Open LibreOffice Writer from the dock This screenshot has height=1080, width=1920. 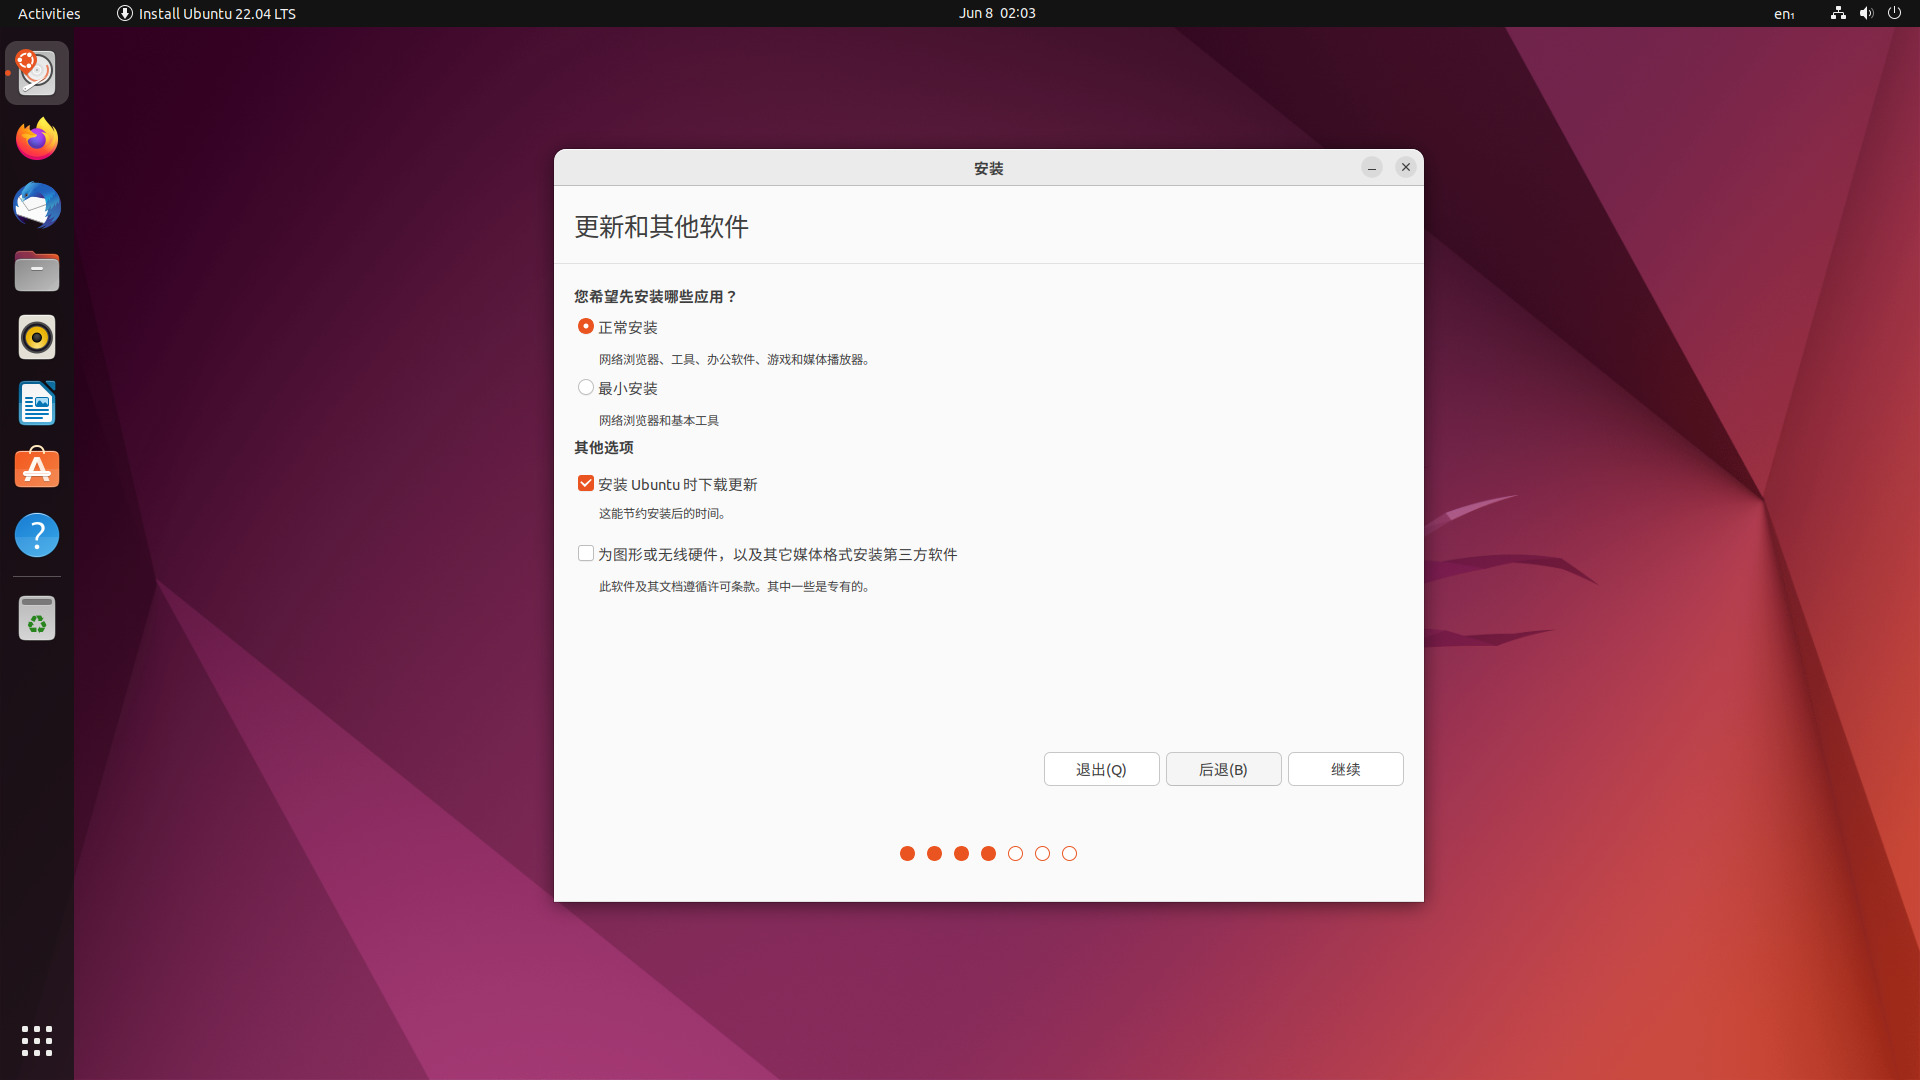pos(36,403)
